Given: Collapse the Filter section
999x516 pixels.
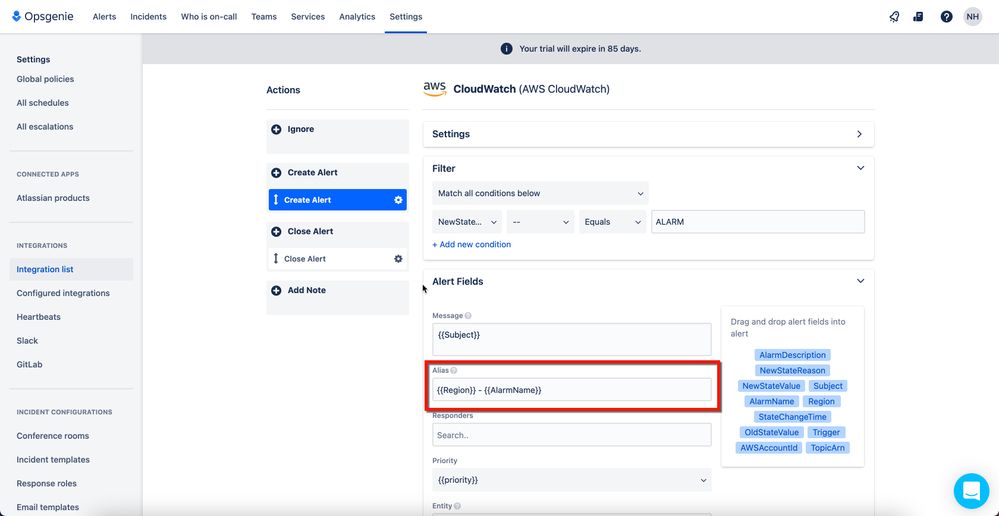Looking at the screenshot, I should [x=860, y=168].
